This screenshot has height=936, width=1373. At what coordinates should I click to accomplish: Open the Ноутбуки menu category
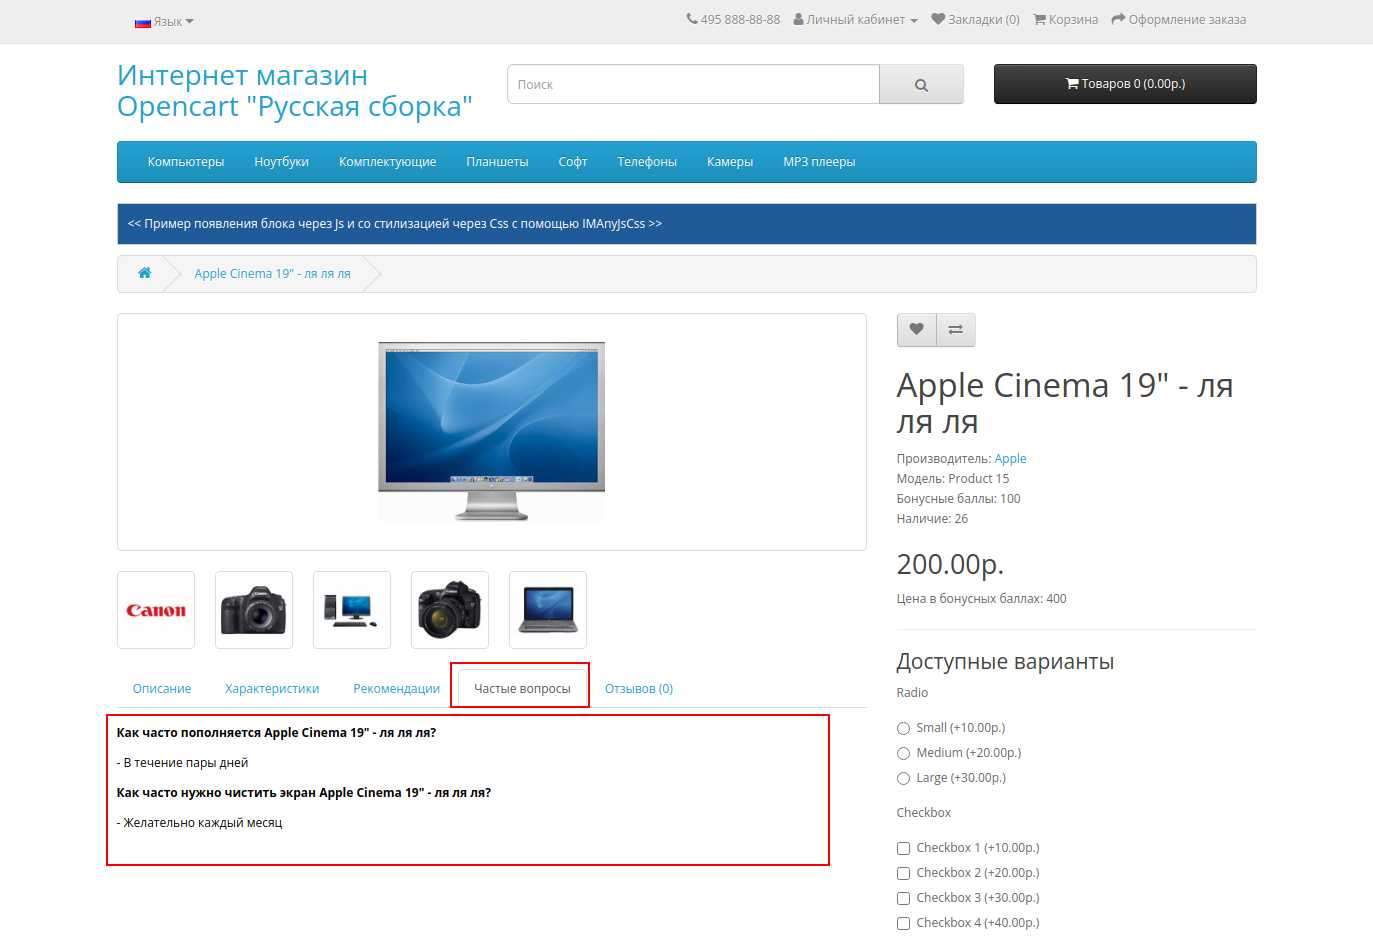pos(281,162)
